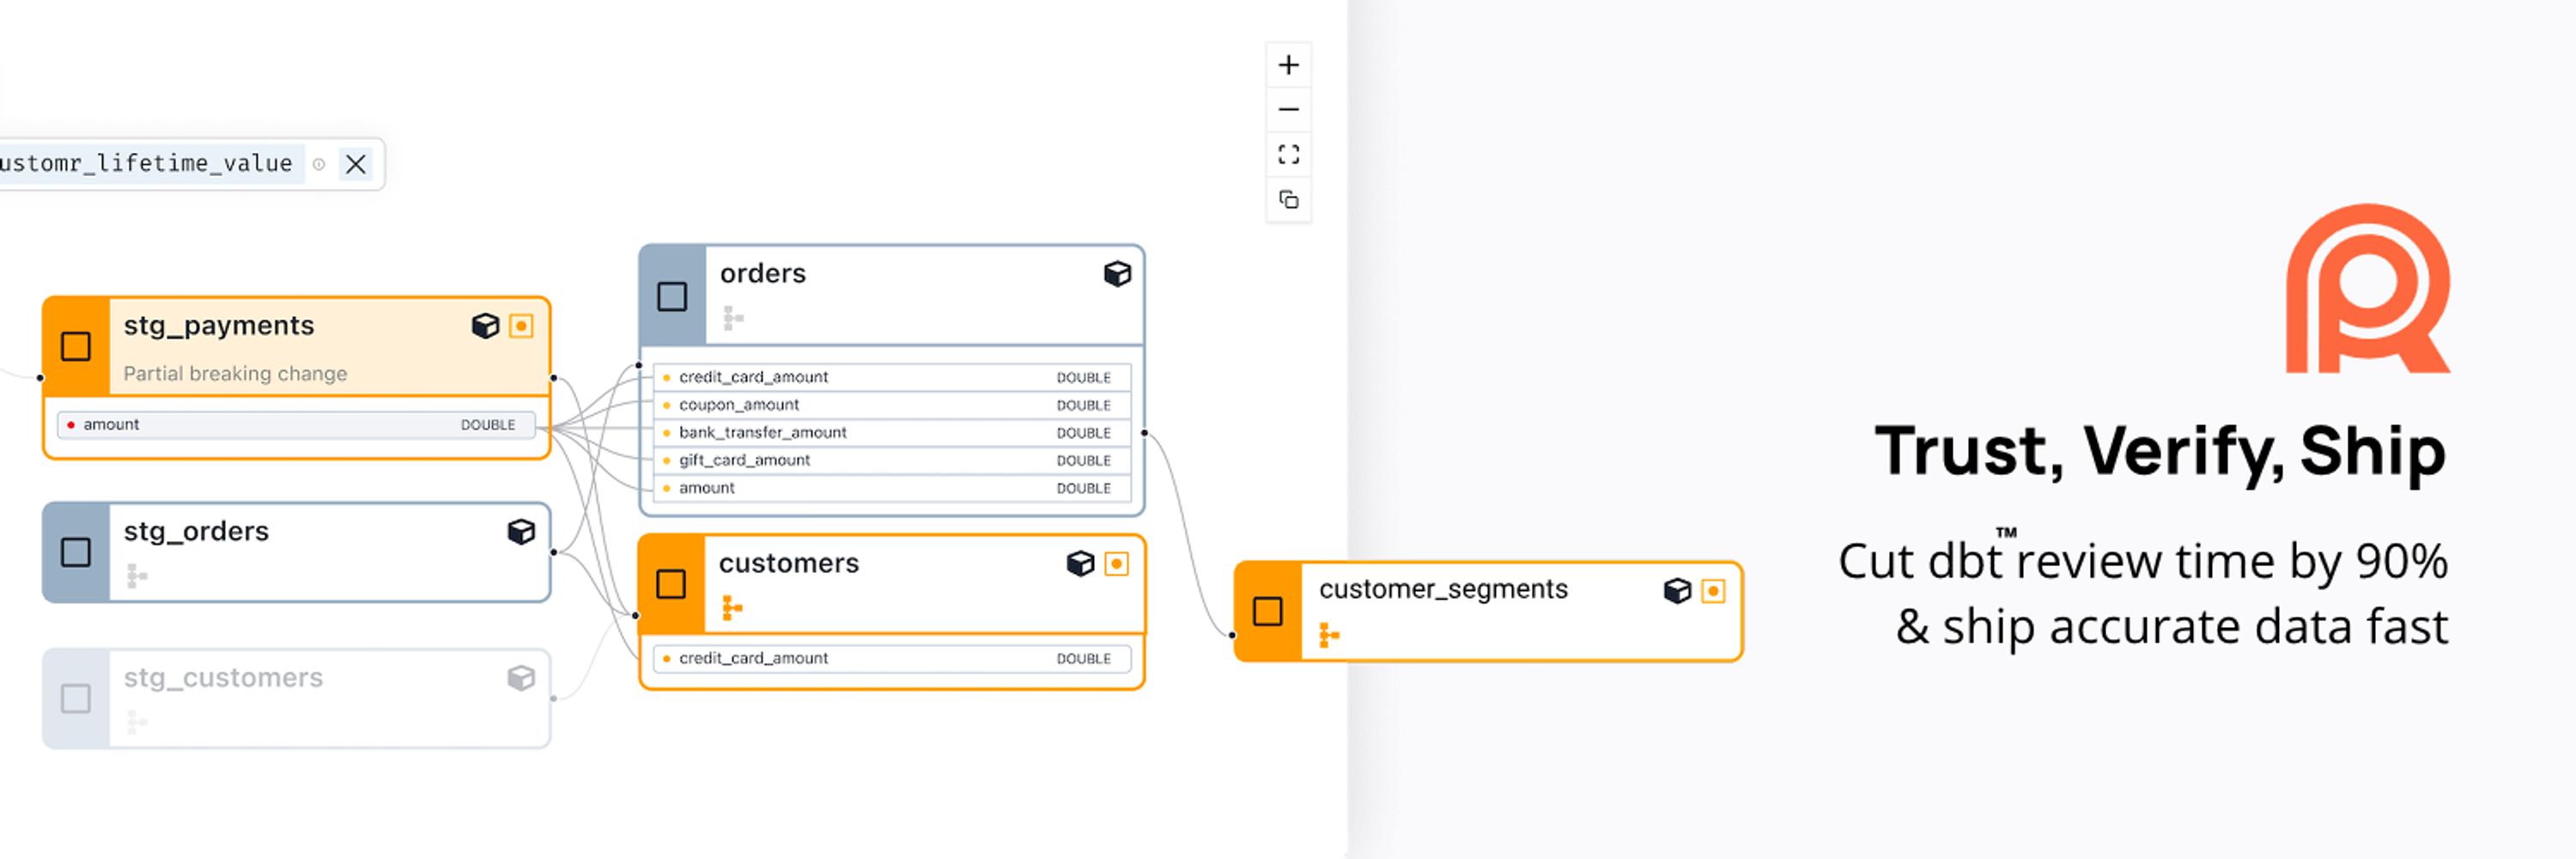Open the customers node title
This screenshot has width=2576, height=859.
(789, 564)
